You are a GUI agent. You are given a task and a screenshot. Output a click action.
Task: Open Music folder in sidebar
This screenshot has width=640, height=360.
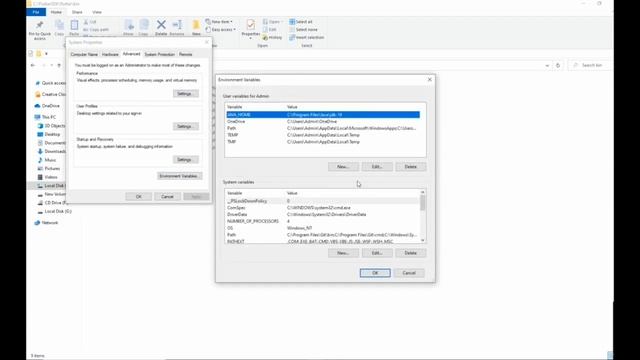click(x=47, y=160)
